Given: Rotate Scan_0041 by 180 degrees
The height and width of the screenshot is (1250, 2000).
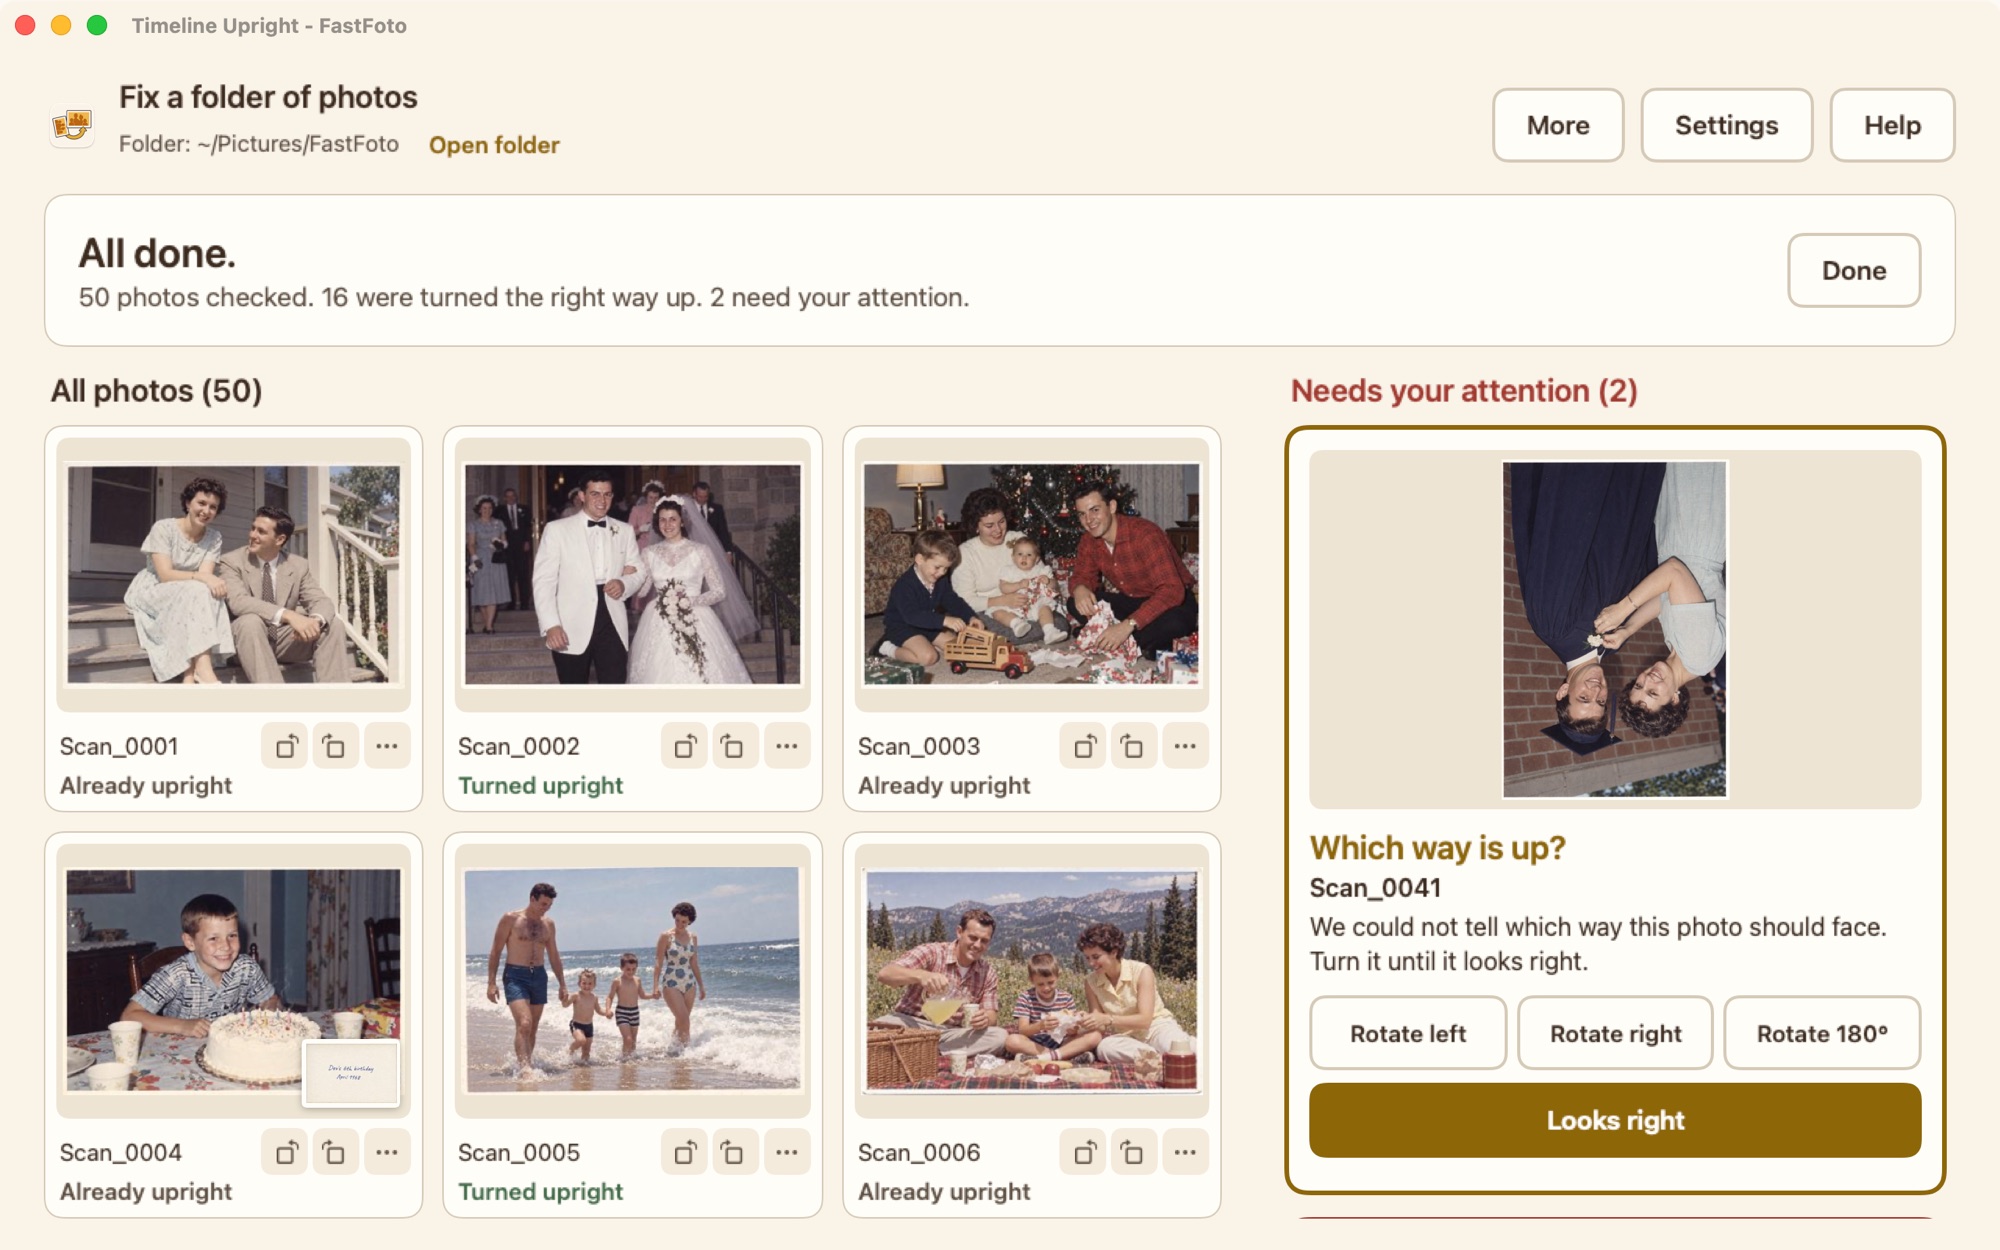Looking at the screenshot, I should pos(1822,1033).
